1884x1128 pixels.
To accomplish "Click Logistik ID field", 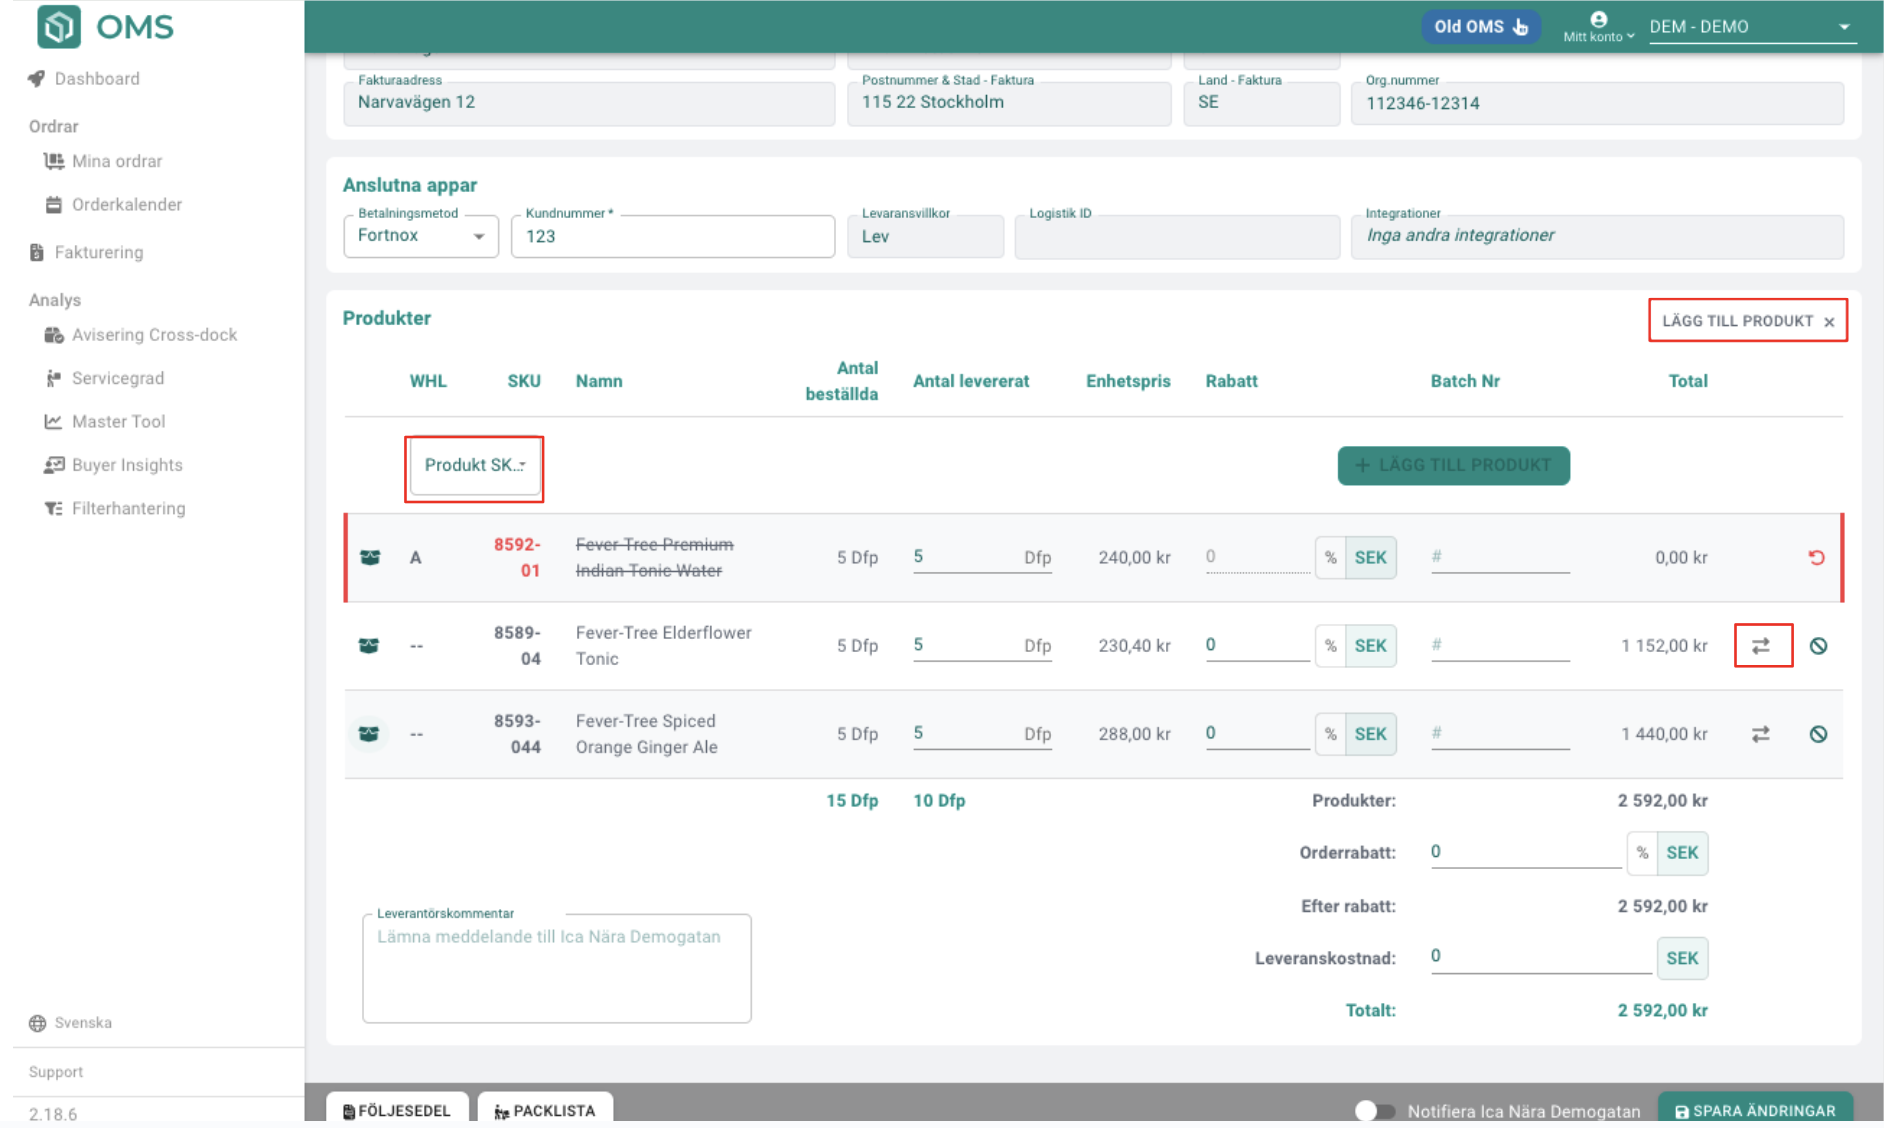I will [1176, 237].
